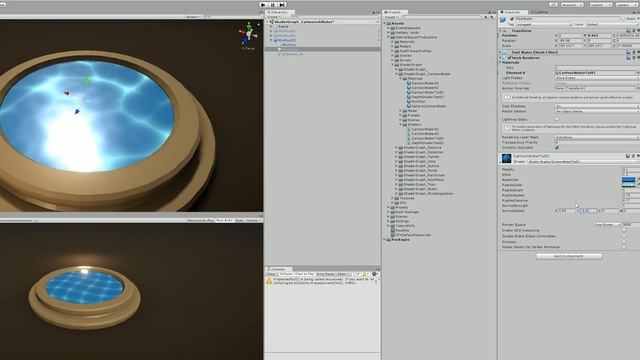Toggle the GameObject active checkbox in Inspector
The height and width of the screenshot is (360, 640).
pos(512,19)
